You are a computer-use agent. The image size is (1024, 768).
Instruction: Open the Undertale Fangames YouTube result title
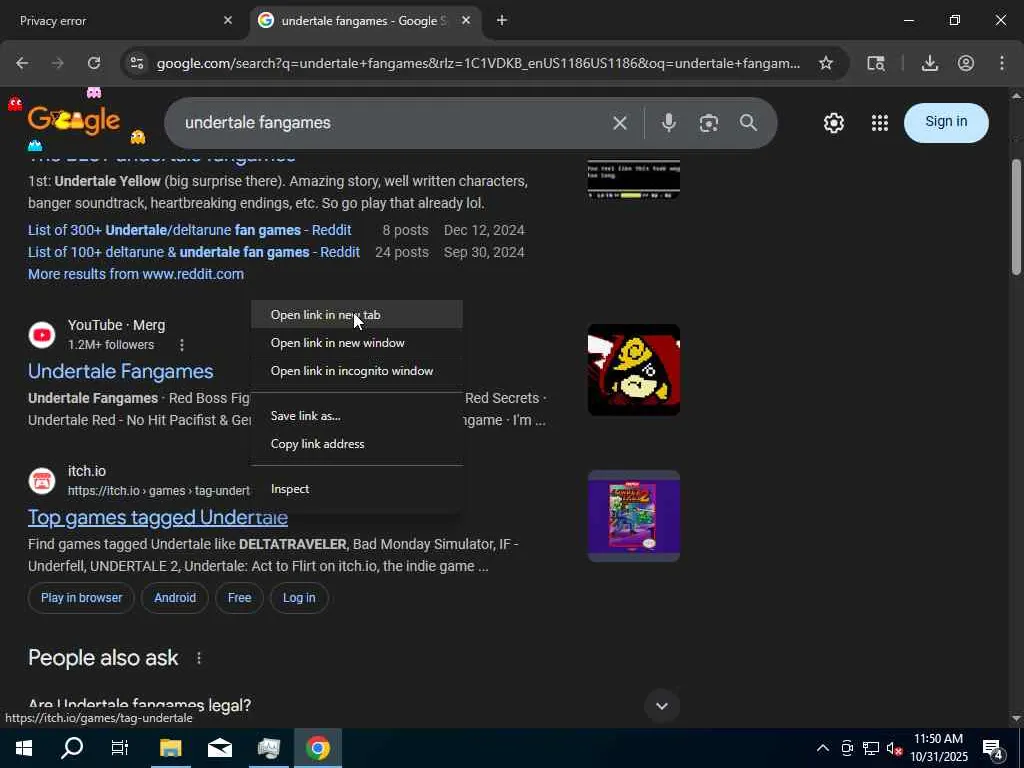pyautogui.click(x=121, y=372)
